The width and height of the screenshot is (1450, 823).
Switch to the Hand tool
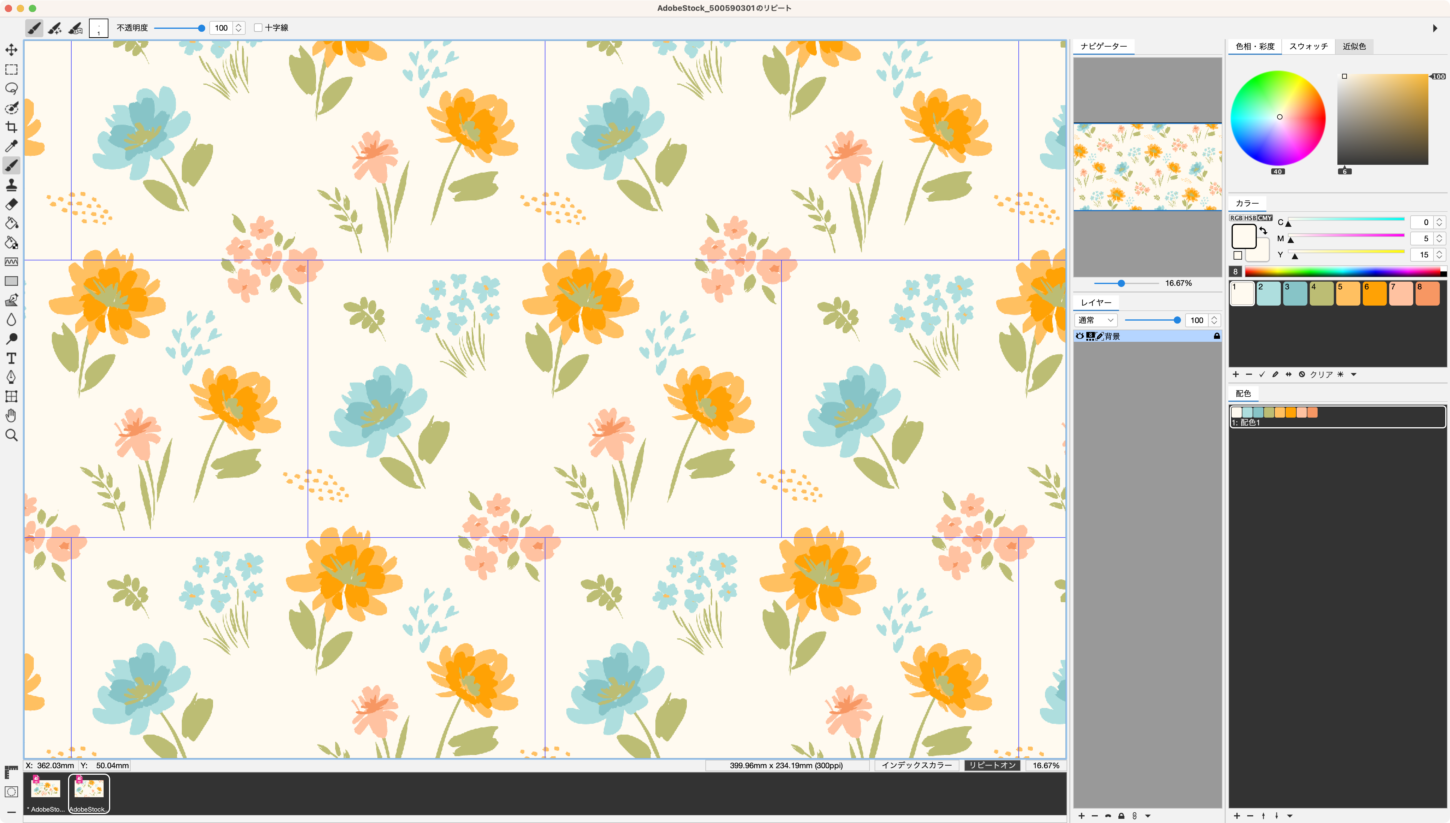11,416
